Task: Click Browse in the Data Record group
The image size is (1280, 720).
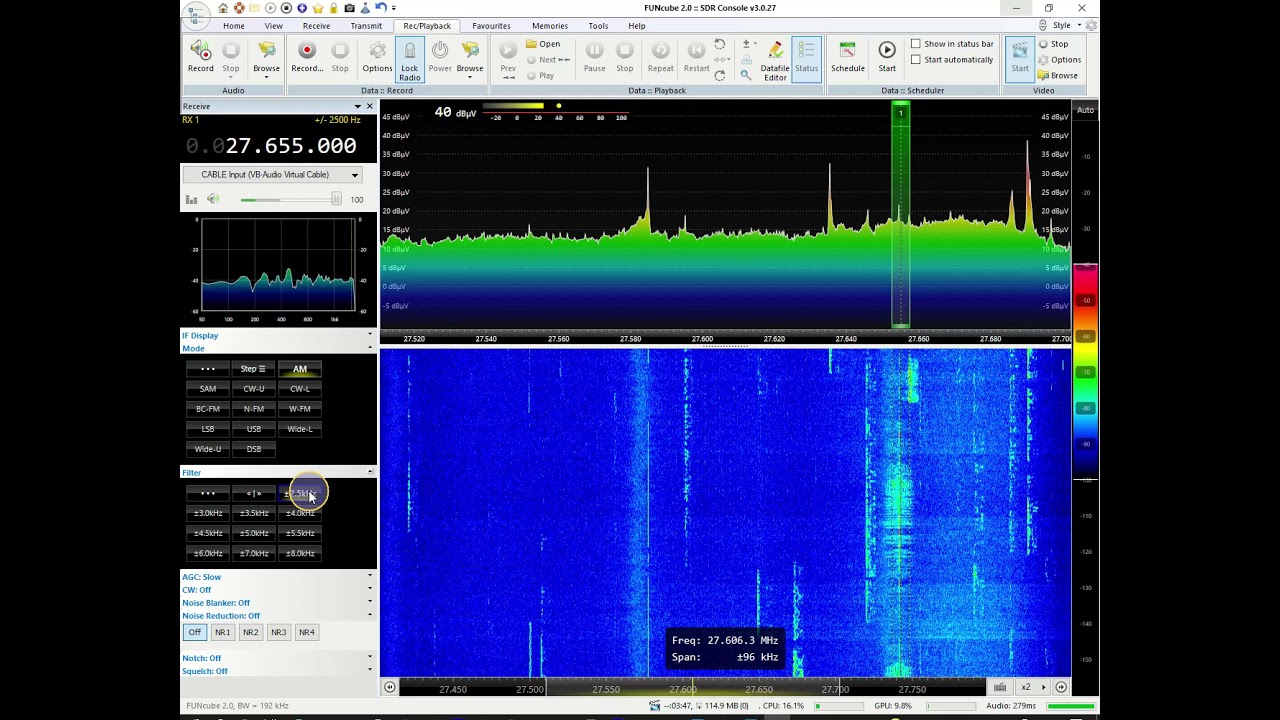Action: click(470, 57)
